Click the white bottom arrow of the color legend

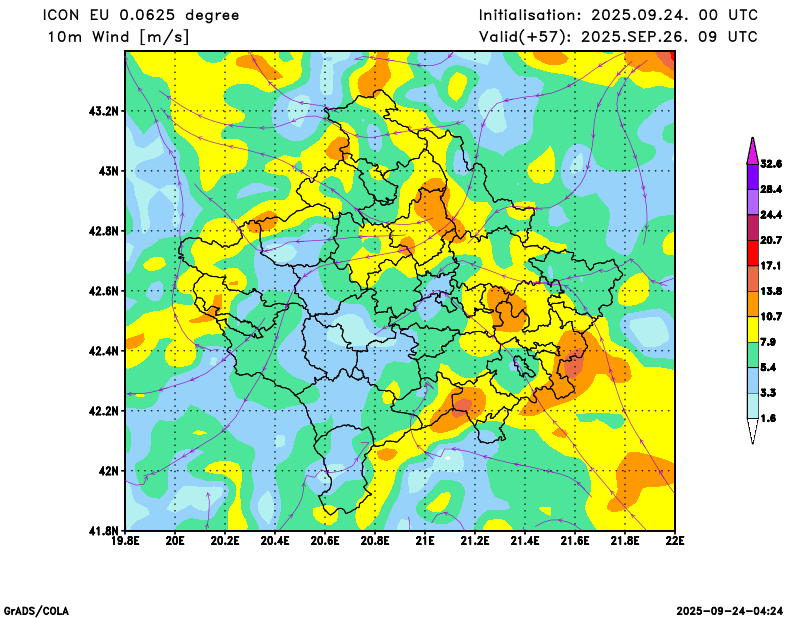[752, 431]
